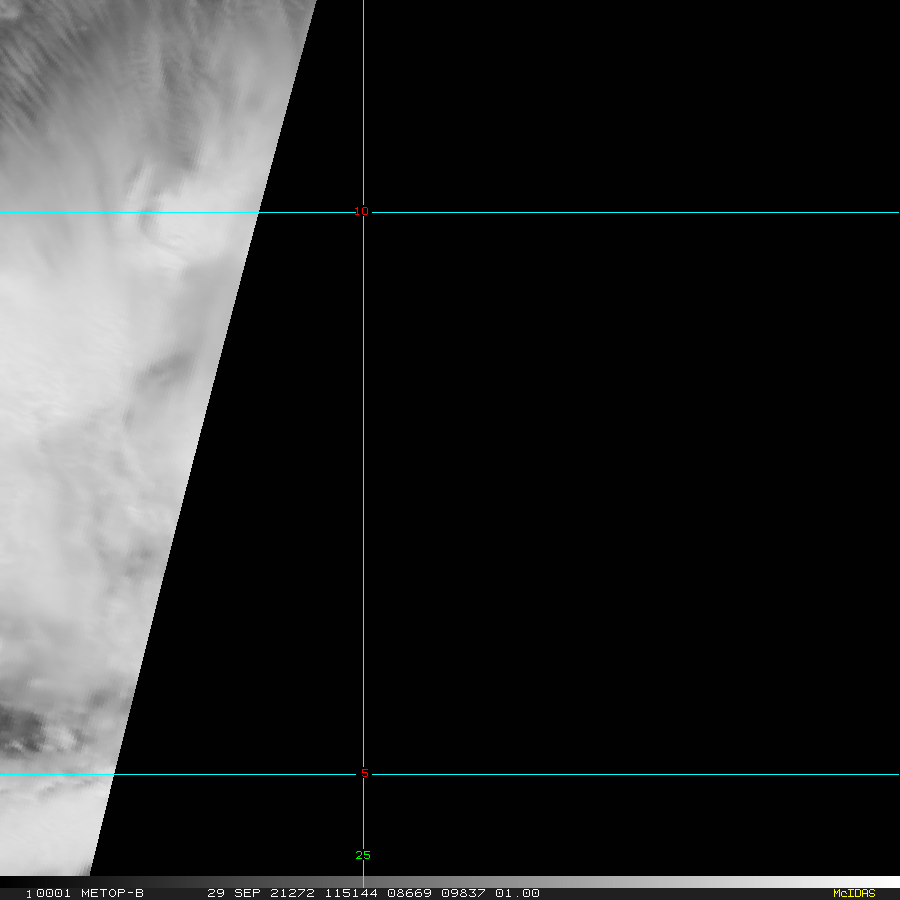Viewport: 900px width, 900px height.
Task: Click the value 09837 in status bar
Action: coord(463,893)
